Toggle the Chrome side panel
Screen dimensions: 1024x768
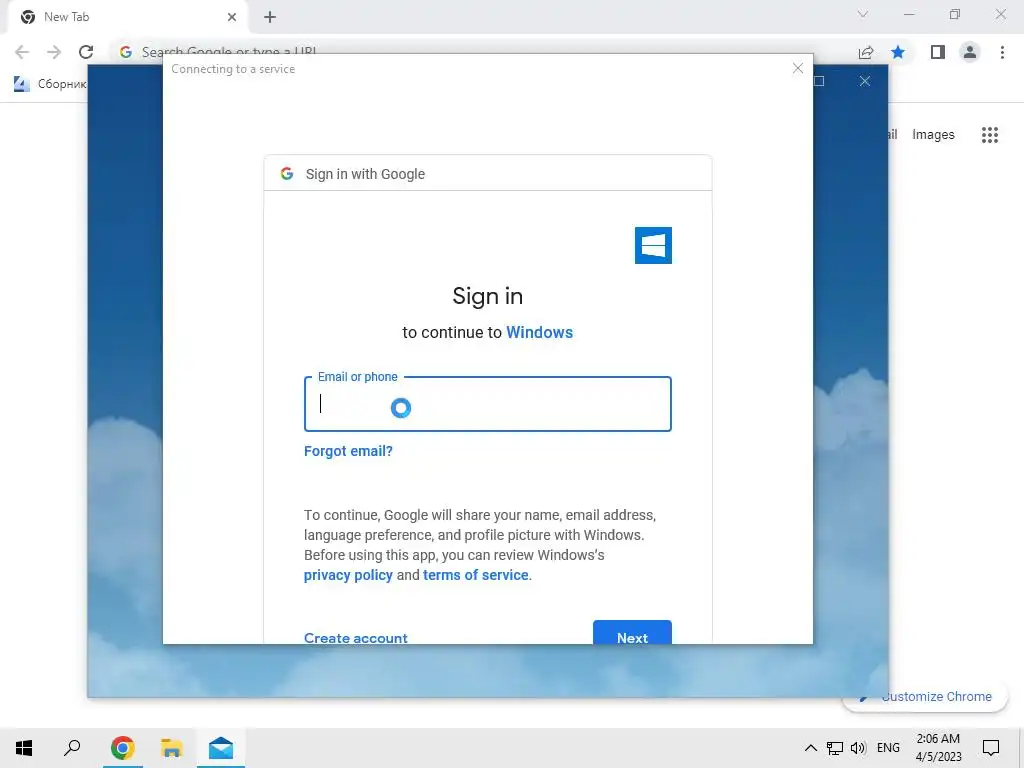click(938, 52)
